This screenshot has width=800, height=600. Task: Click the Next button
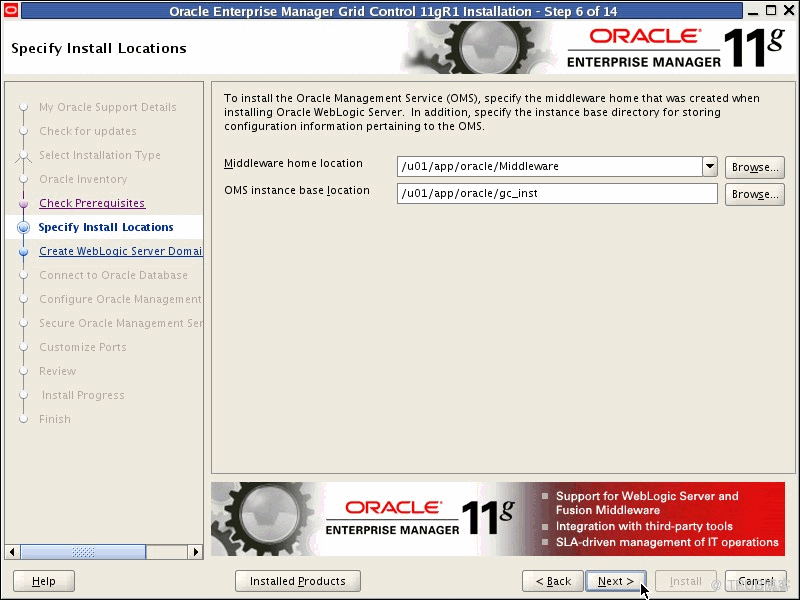click(x=616, y=581)
